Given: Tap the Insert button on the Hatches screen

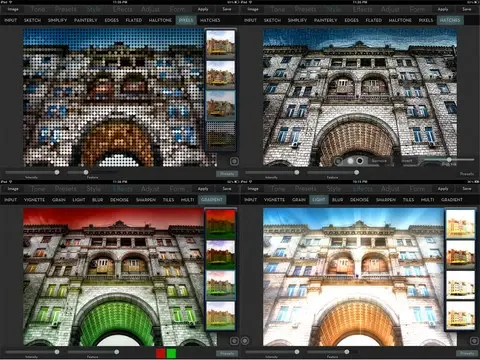Looking at the screenshot, I should tap(407, 161).
